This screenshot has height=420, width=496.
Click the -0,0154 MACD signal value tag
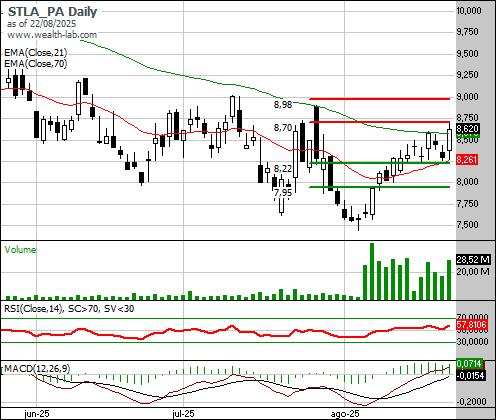[x=470, y=376]
